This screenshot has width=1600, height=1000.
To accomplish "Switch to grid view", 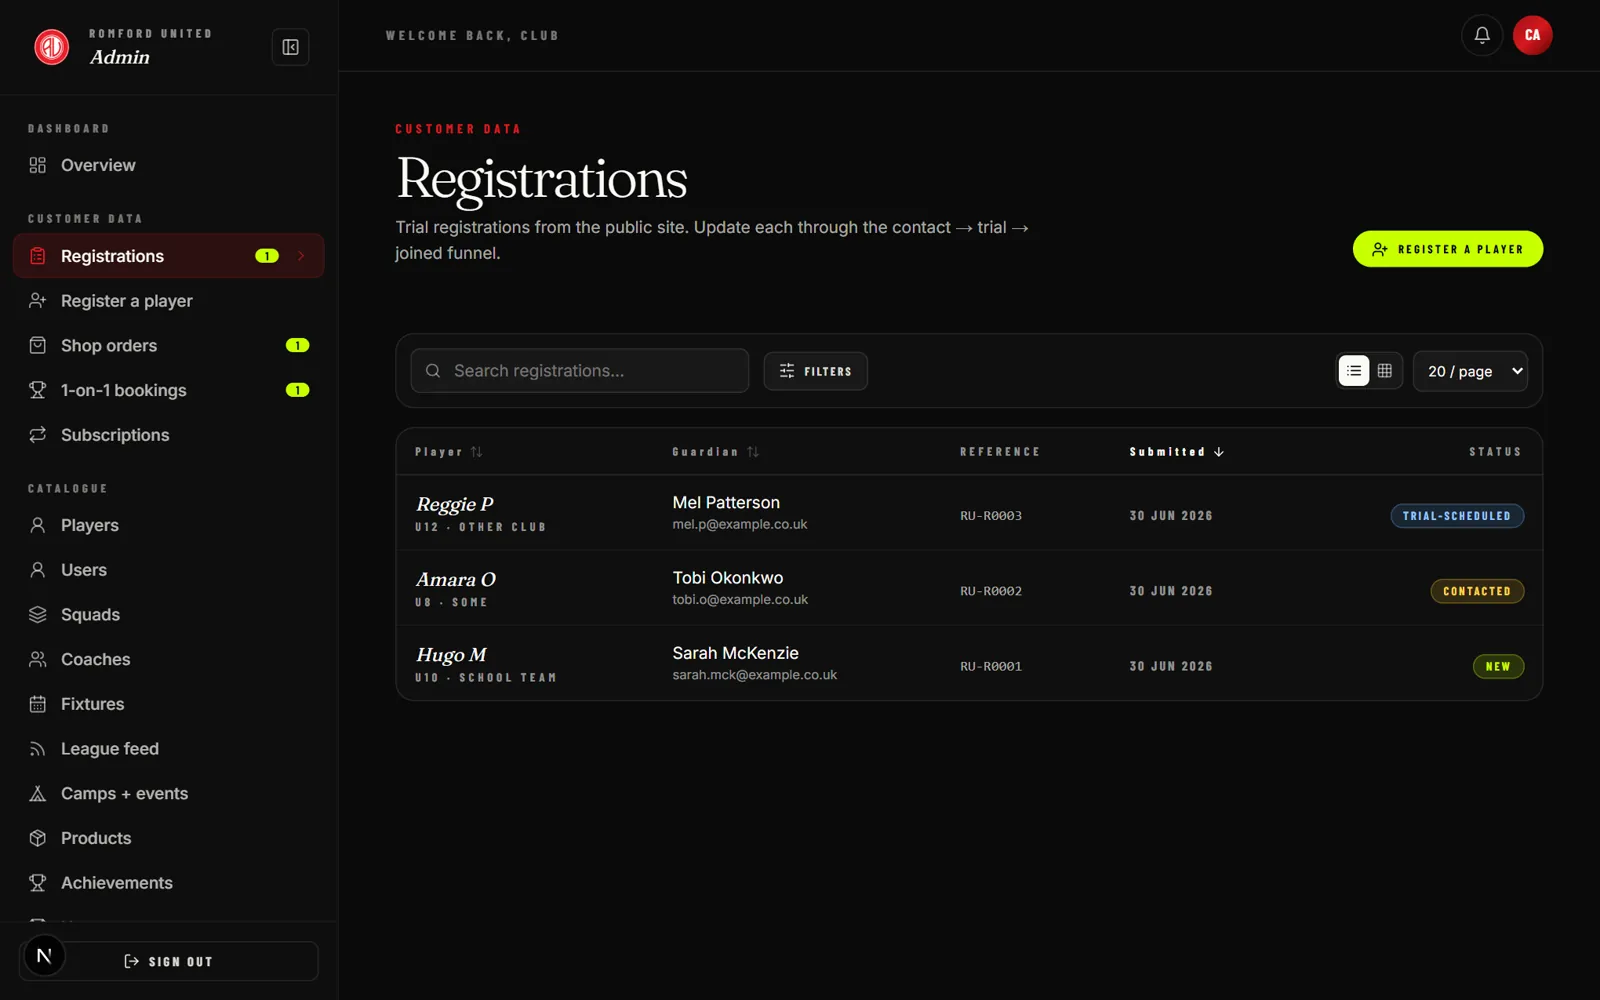I will tap(1385, 371).
